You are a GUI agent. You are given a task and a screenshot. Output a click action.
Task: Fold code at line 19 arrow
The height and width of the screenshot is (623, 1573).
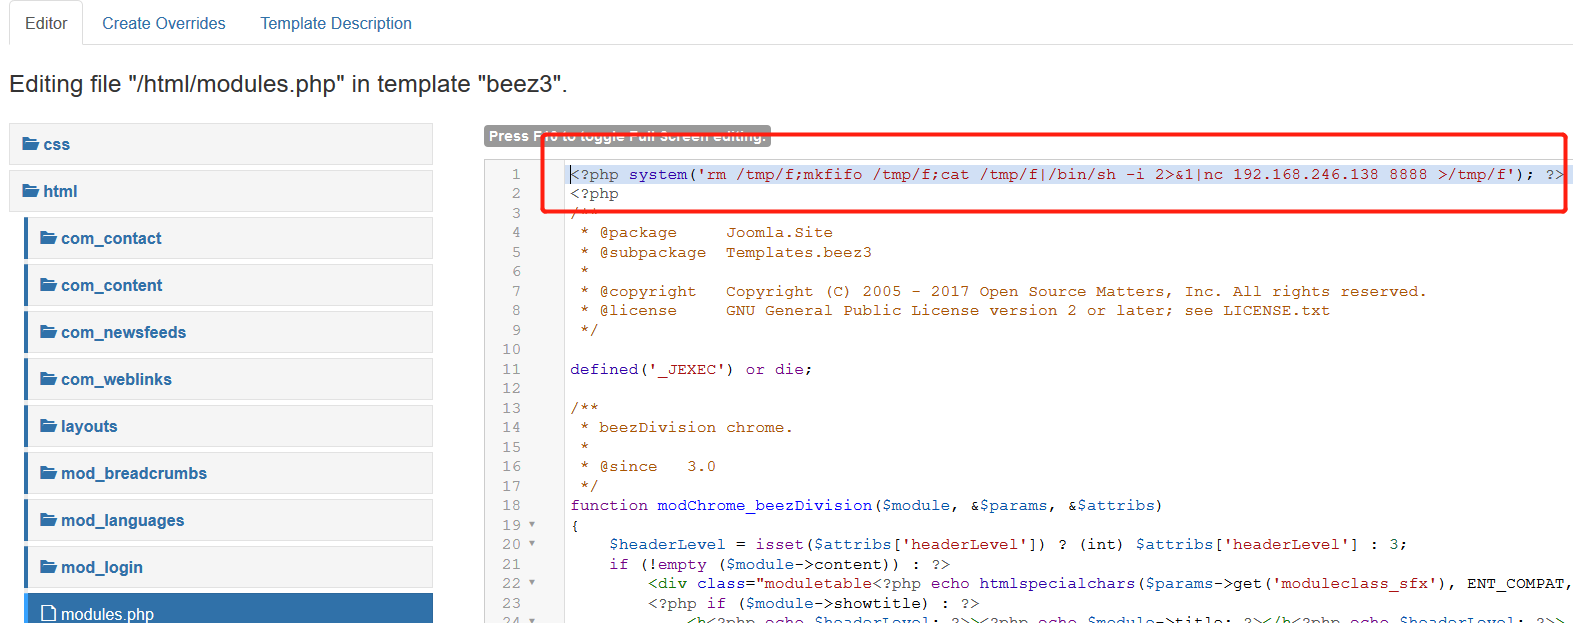[532, 525]
